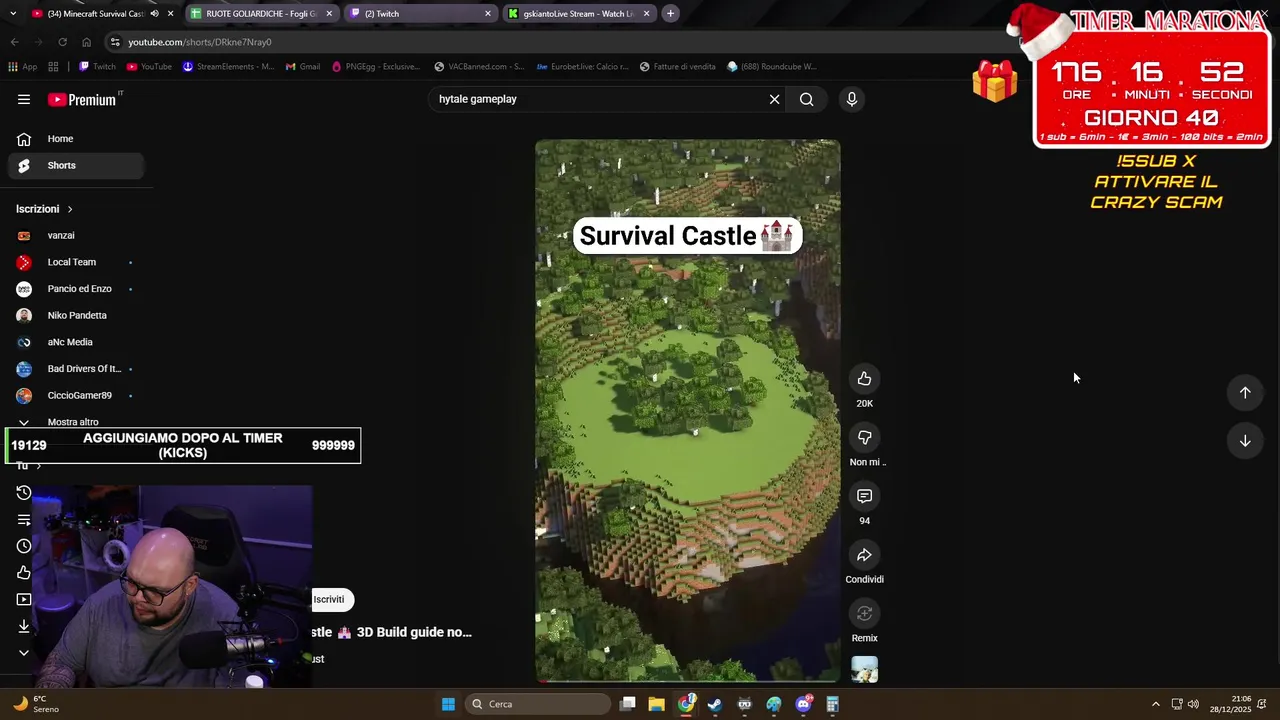The image size is (1280, 720).
Task: Go to the YouTube Premium logo home
Action: 82,99
